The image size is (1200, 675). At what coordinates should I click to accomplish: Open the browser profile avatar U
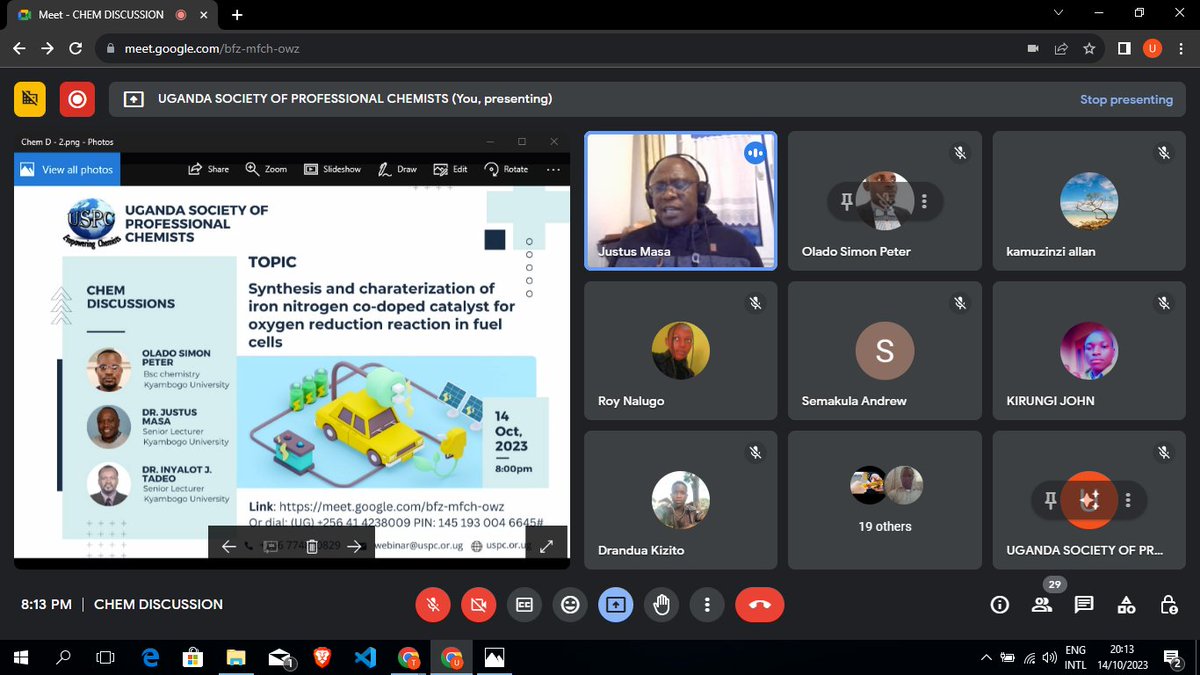(x=1152, y=48)
